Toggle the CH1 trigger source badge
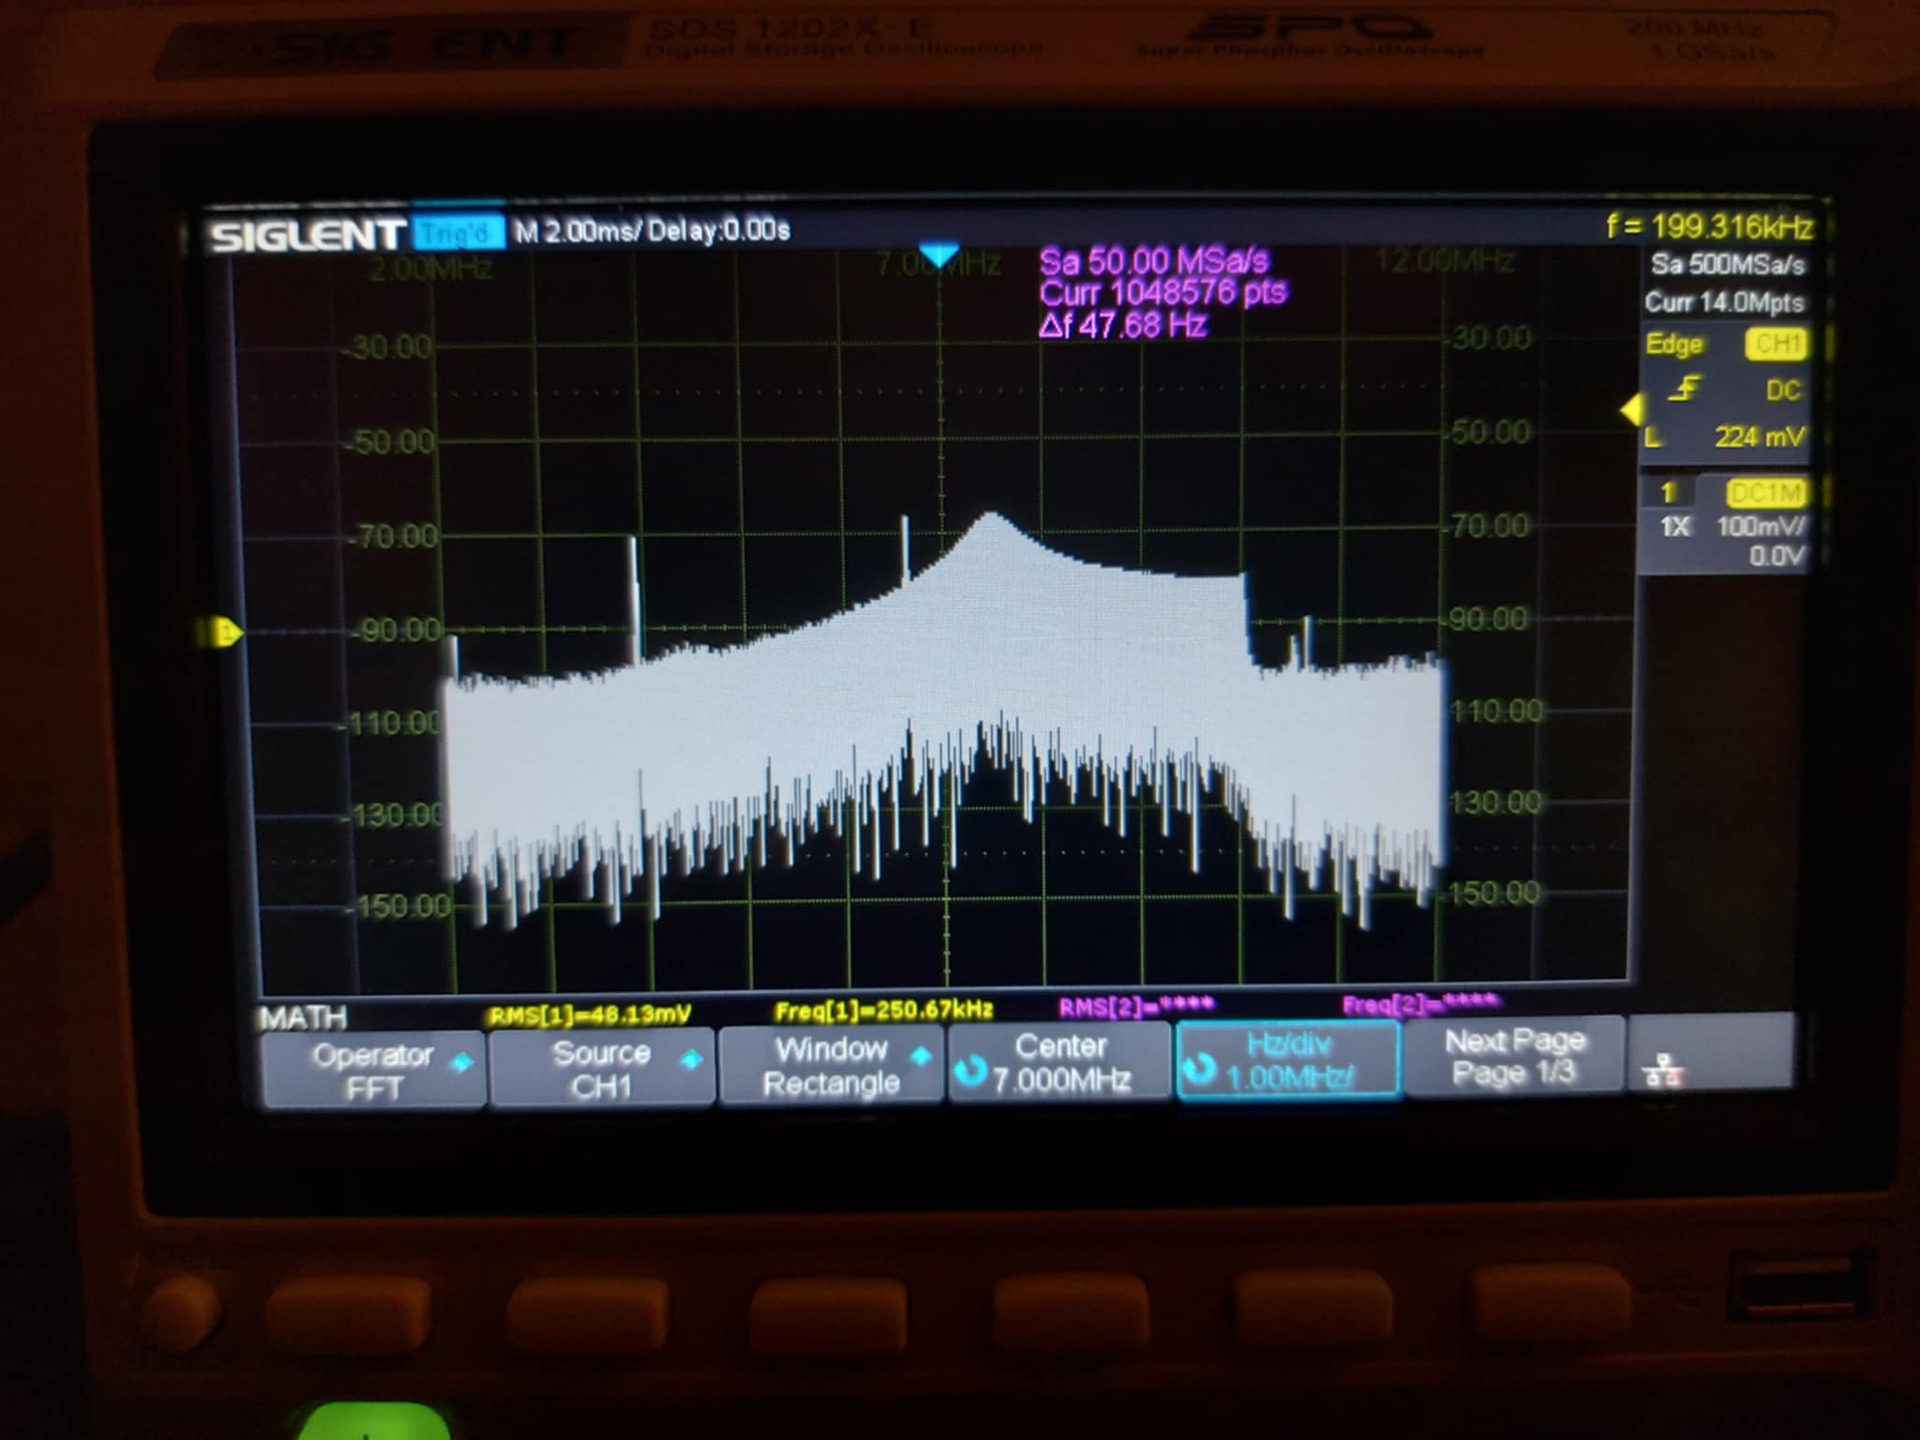The image size is (1920, 1440). [1776, 344]
